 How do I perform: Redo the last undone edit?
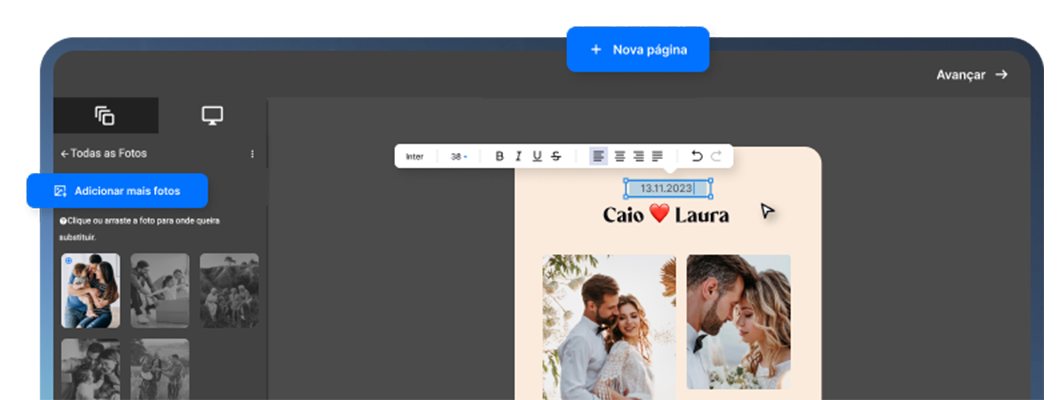pos(716,156)
